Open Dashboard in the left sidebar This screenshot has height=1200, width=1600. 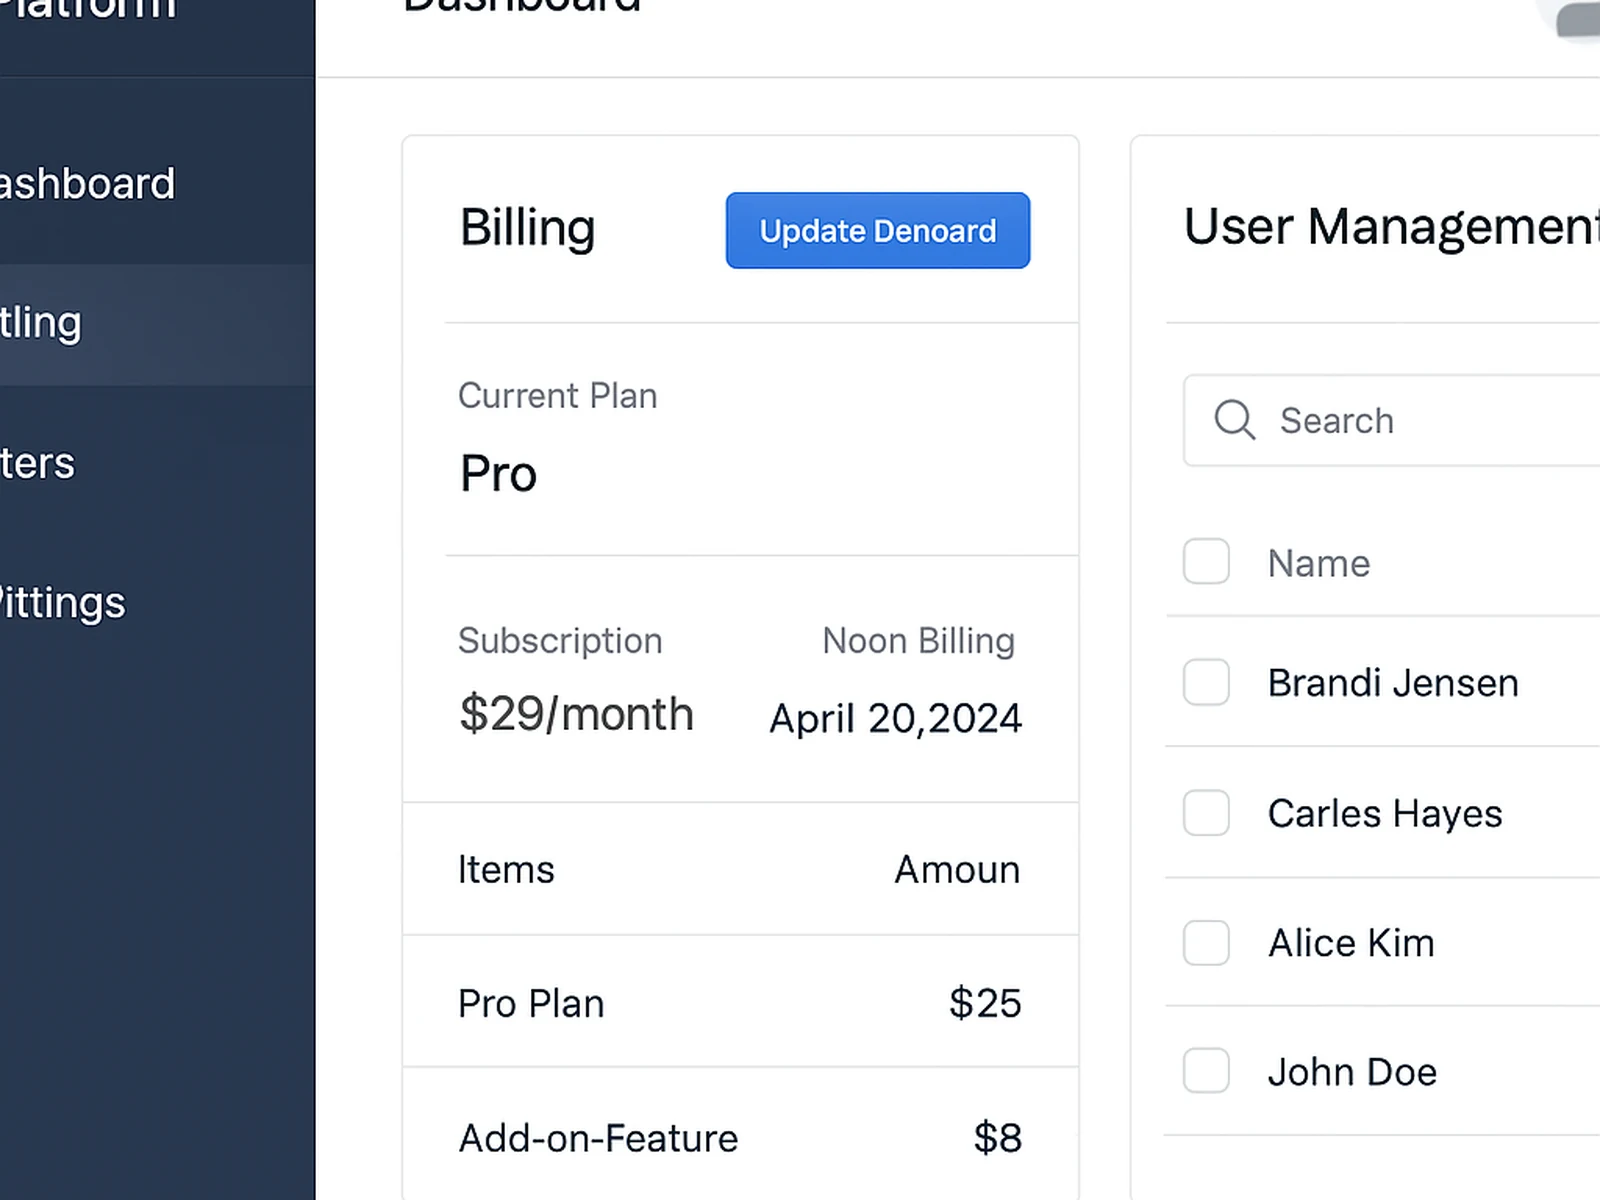[x=87, y=184]
